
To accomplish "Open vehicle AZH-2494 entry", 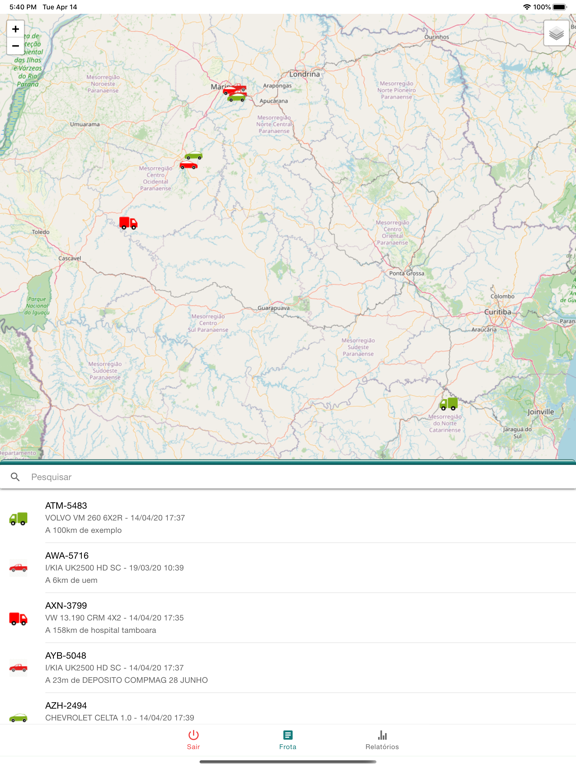I will 288,709.
